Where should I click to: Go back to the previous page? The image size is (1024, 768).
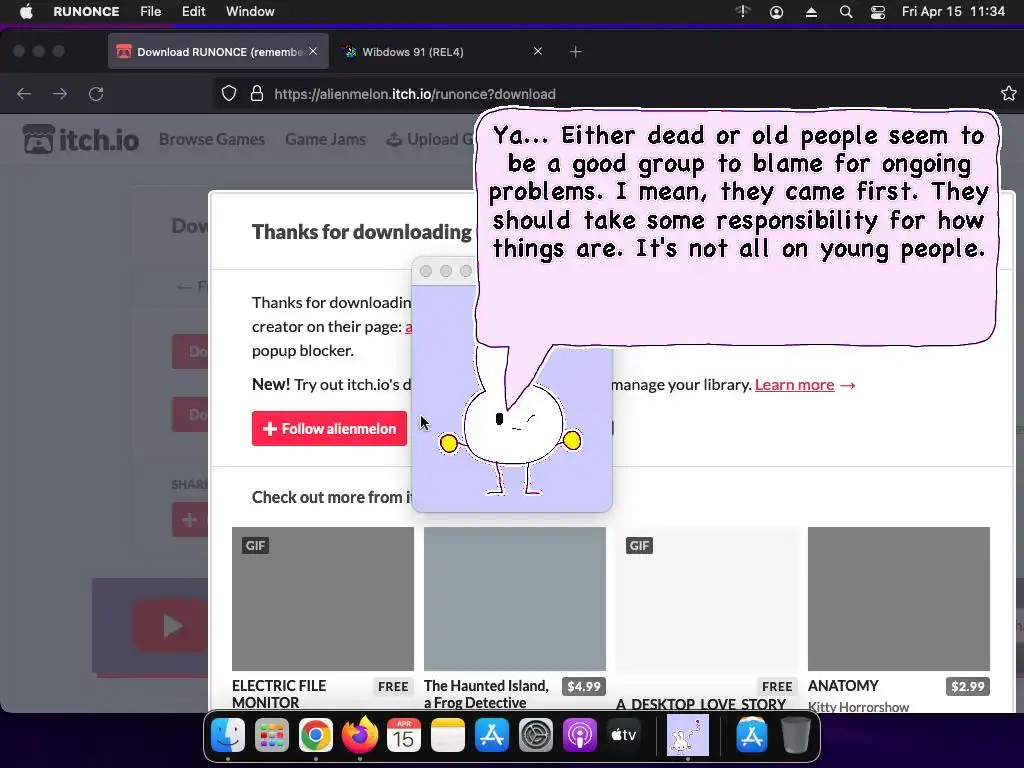[24, 94]
